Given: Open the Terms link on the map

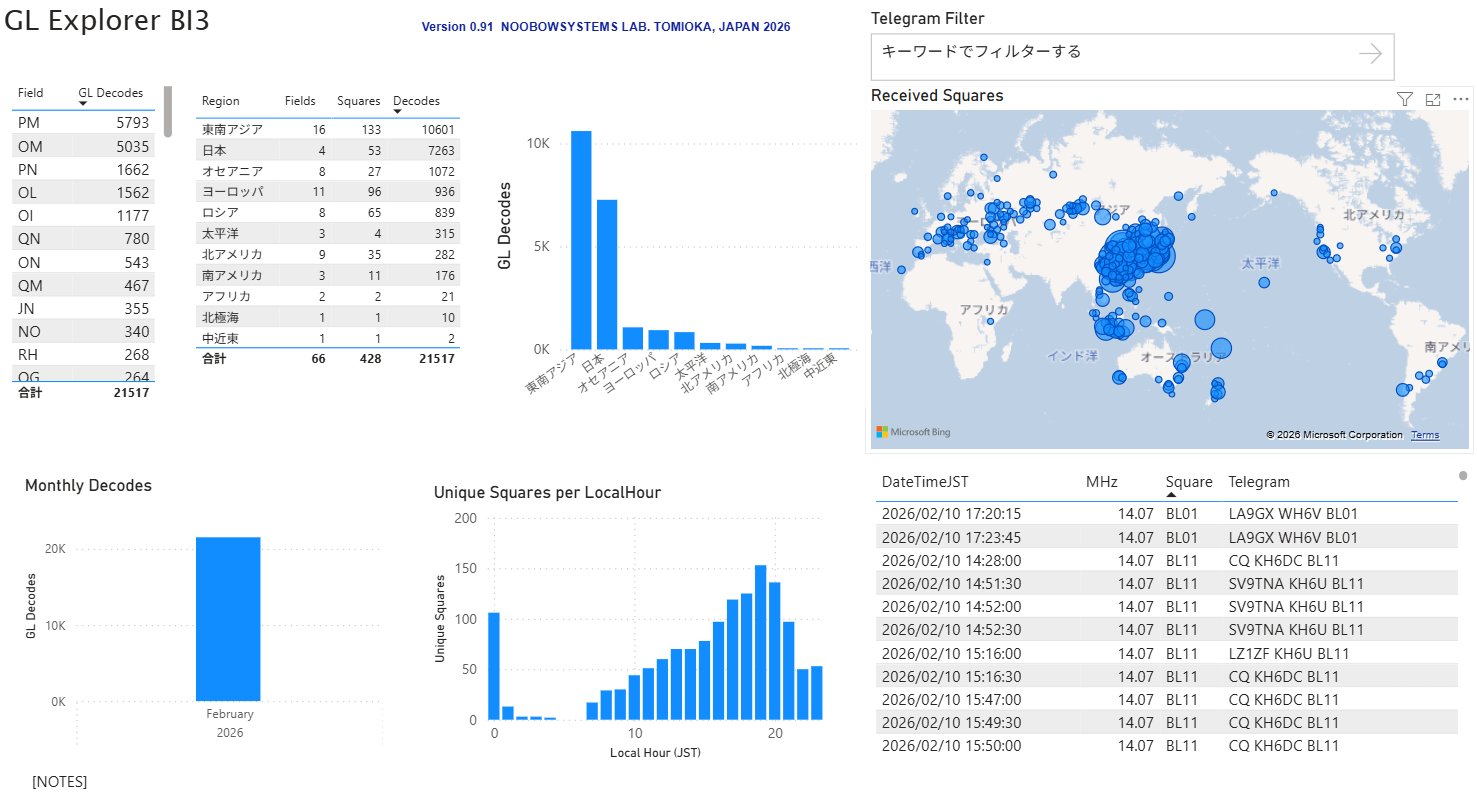Looking at the screenshot, I should tap(1424, 435).
